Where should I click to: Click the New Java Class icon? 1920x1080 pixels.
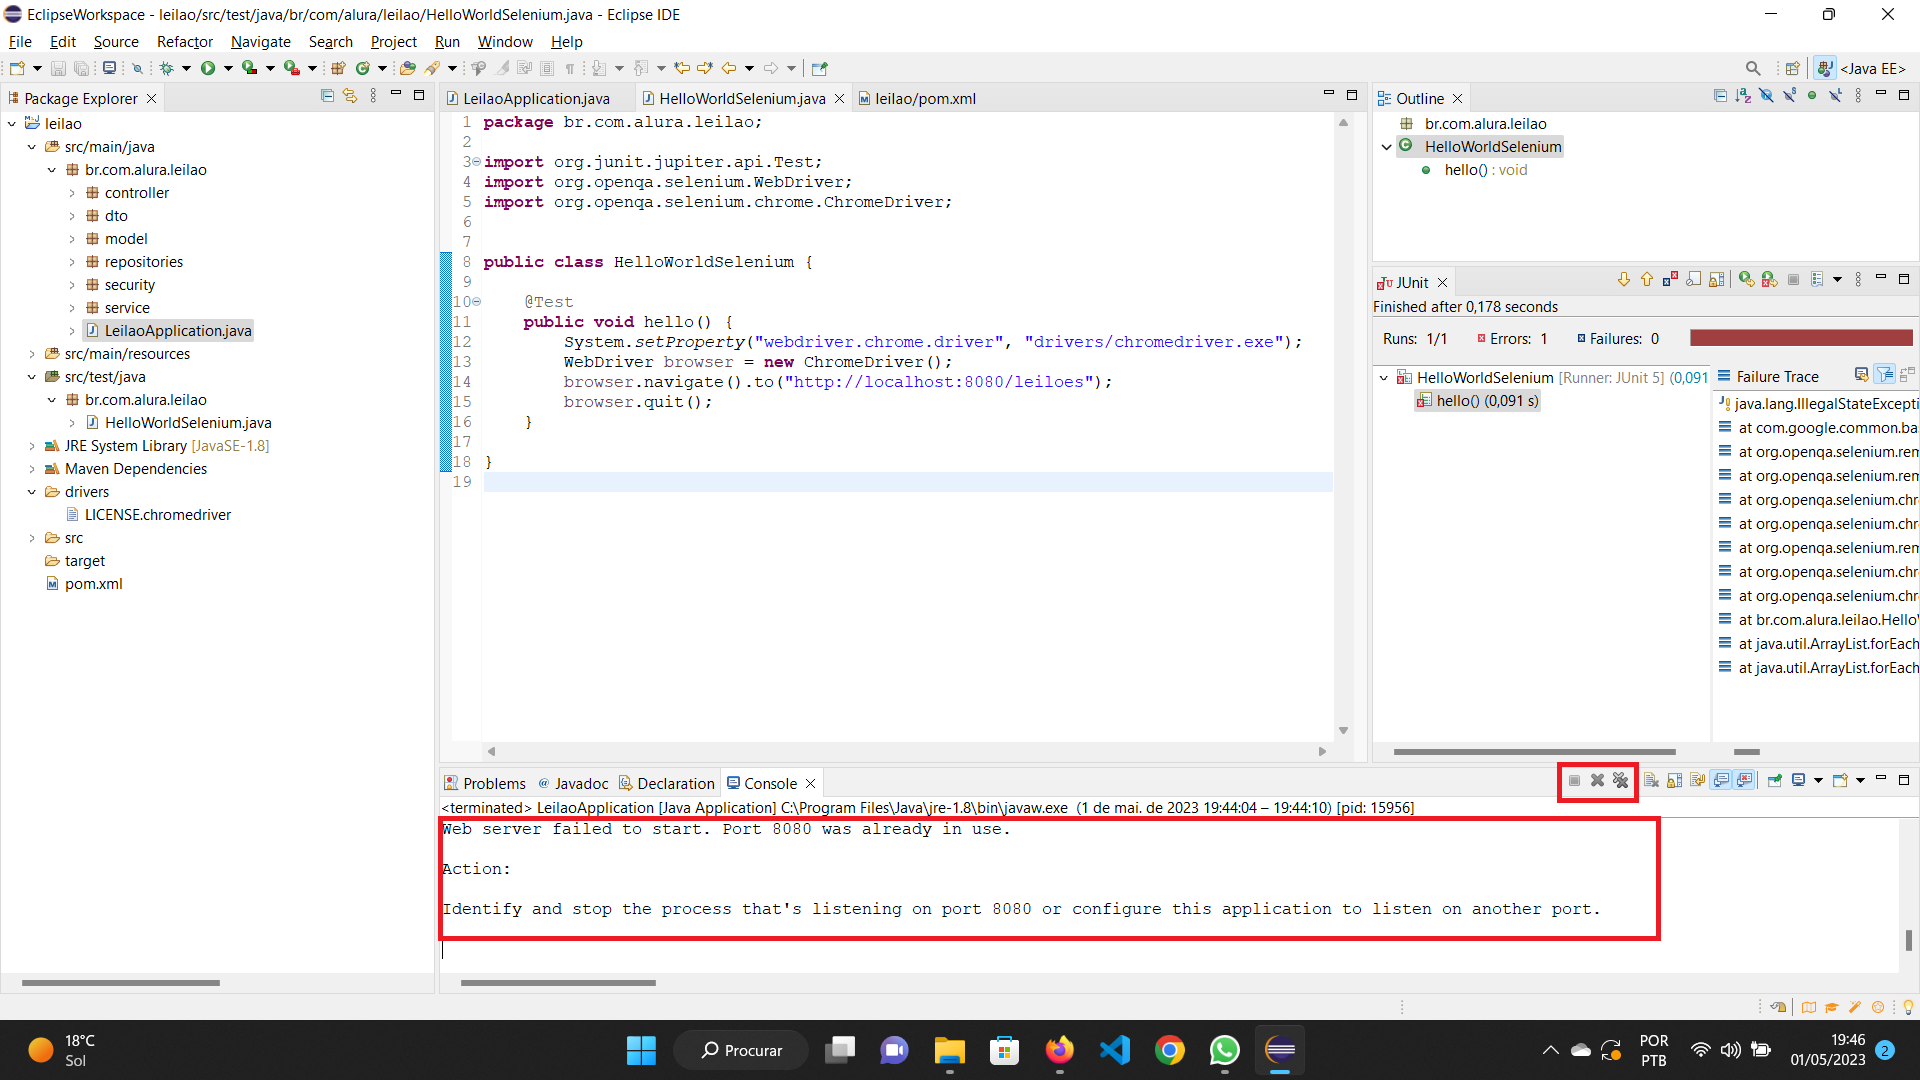pyautogui.click(x=362, y=68)
